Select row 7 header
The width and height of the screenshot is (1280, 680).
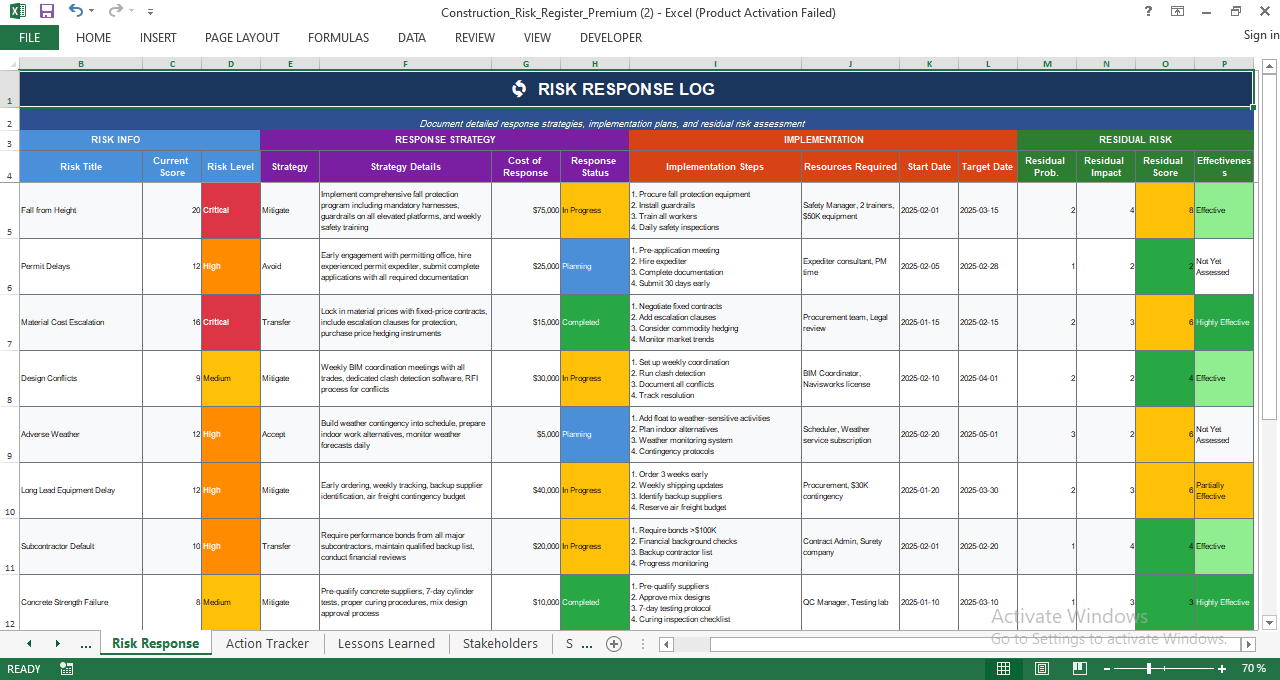(9, 322)
